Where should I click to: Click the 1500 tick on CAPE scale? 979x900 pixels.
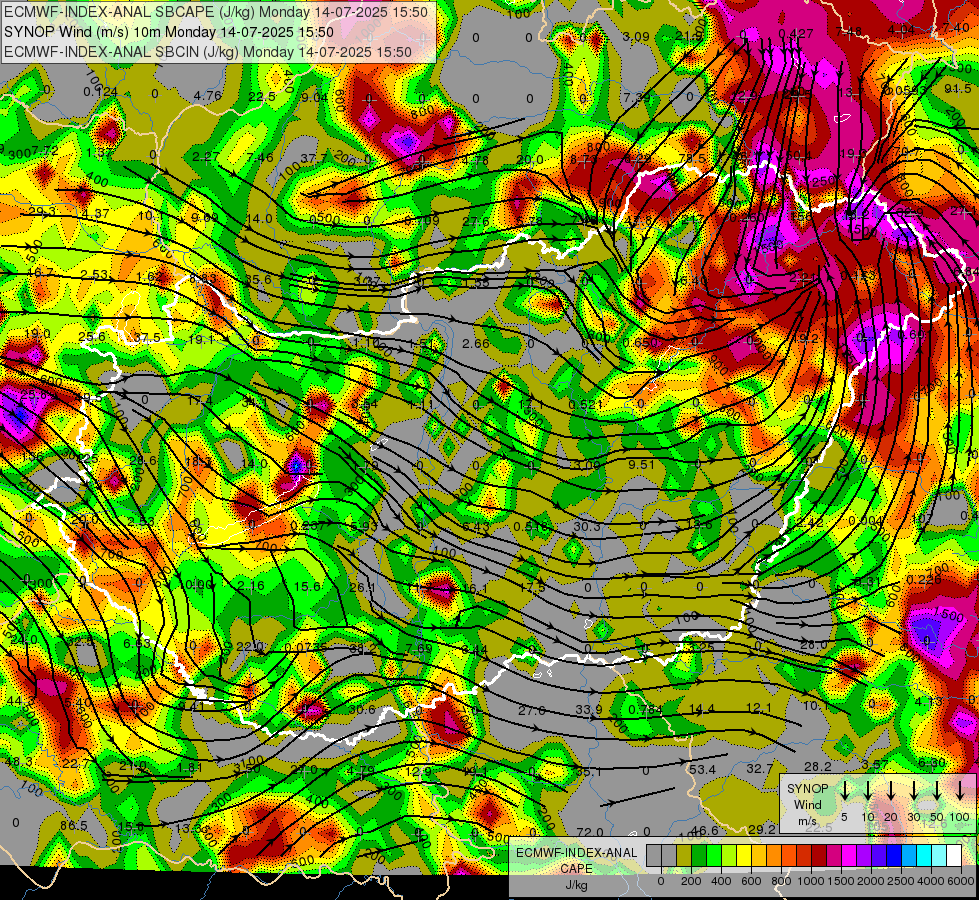(841, 881)
